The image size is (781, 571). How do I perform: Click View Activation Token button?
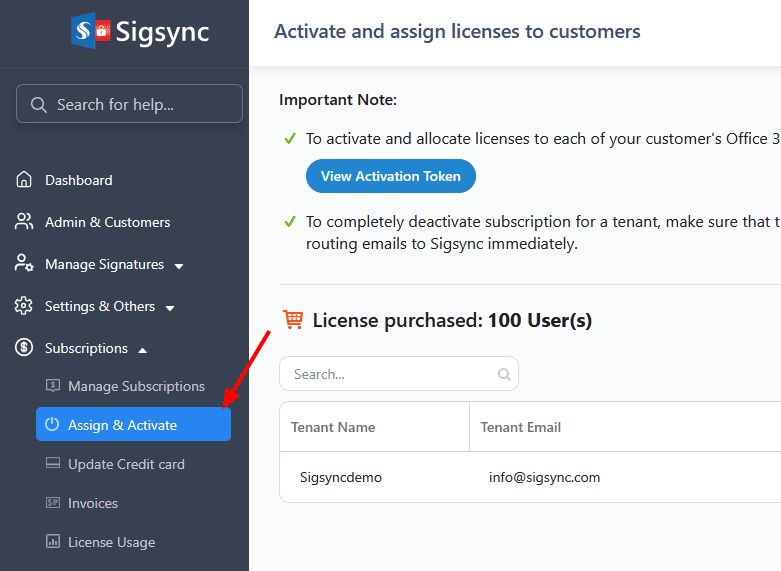(x=390, y=176)
